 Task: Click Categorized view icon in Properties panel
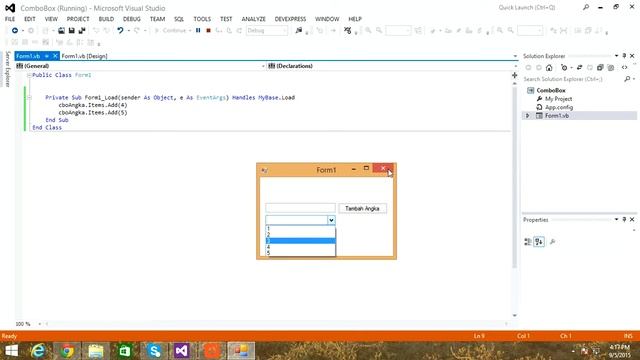click(528, 242)
